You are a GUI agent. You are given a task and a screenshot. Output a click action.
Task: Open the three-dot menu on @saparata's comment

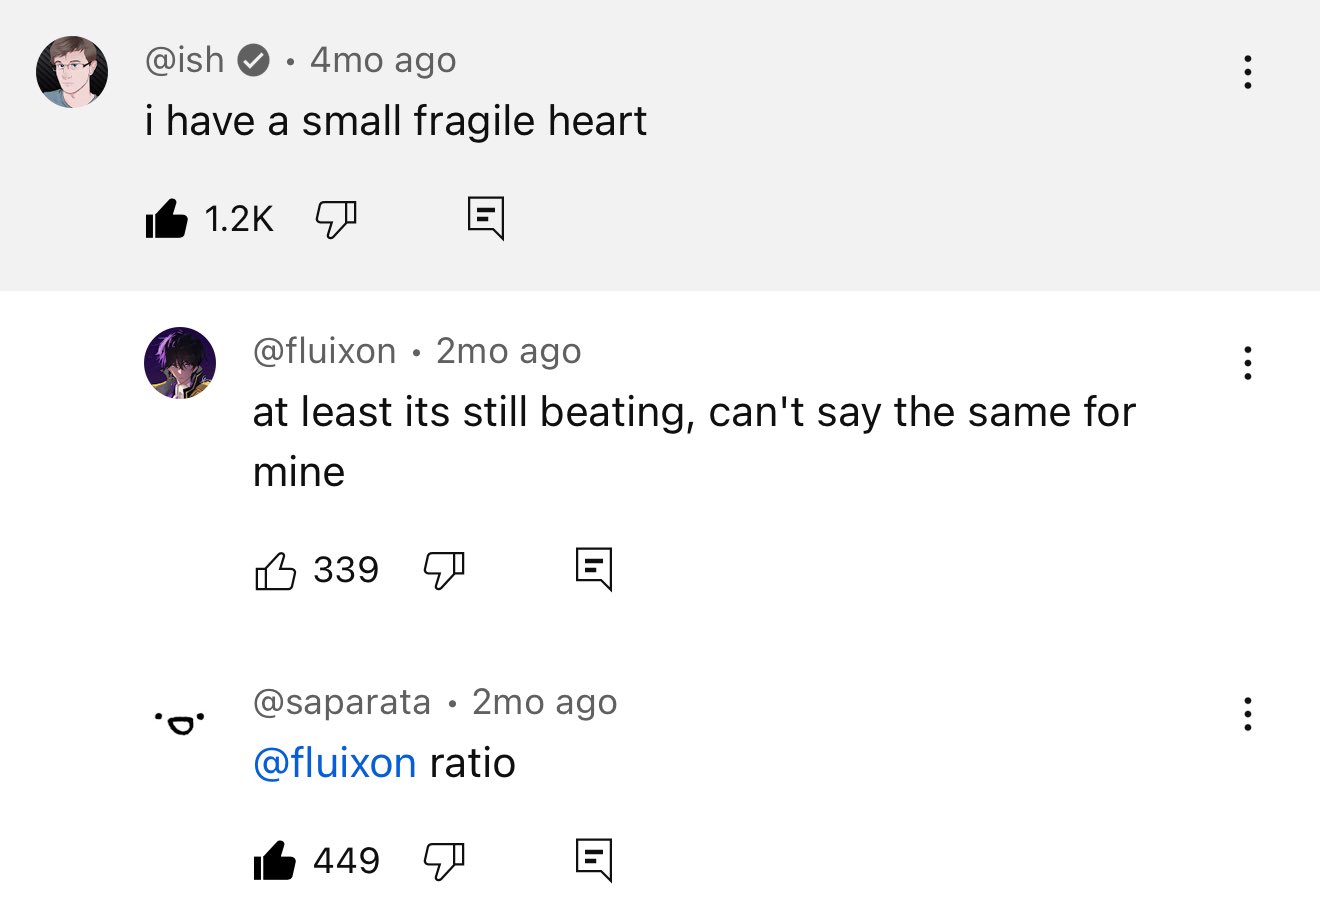point(1247,713)
